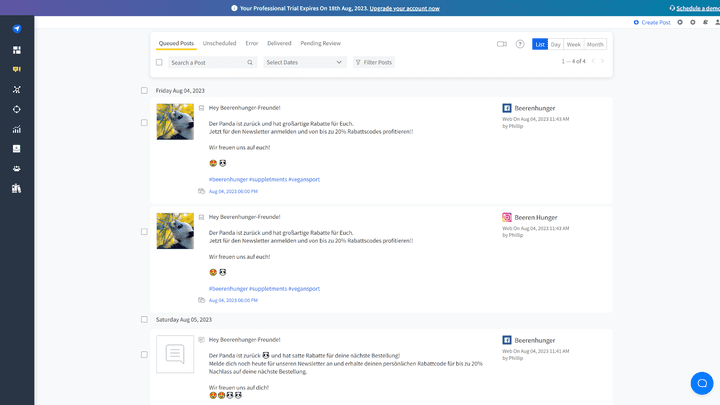Click calendar icon under Facebook Friday post
The image size is (720, 405).
(201, 191)
